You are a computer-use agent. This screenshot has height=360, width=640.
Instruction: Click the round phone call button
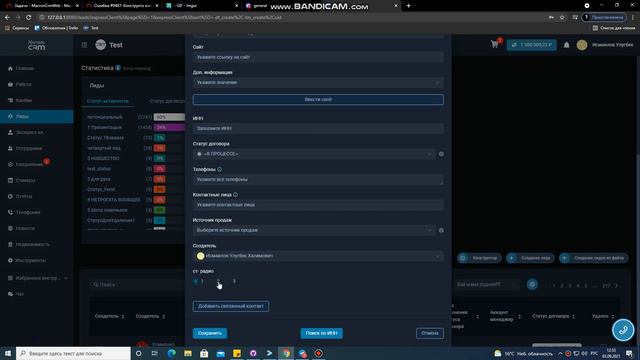(623, 330)
